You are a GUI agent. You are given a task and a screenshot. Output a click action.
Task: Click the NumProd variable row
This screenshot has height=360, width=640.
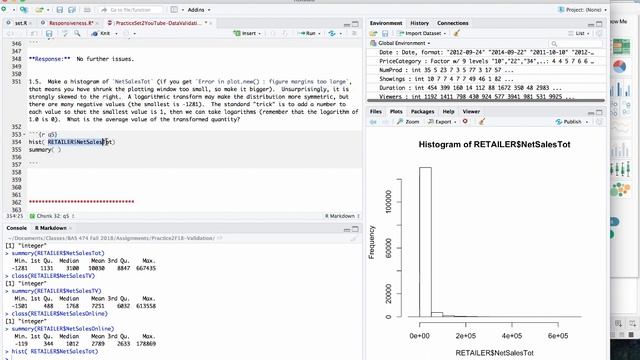(486, 70)
